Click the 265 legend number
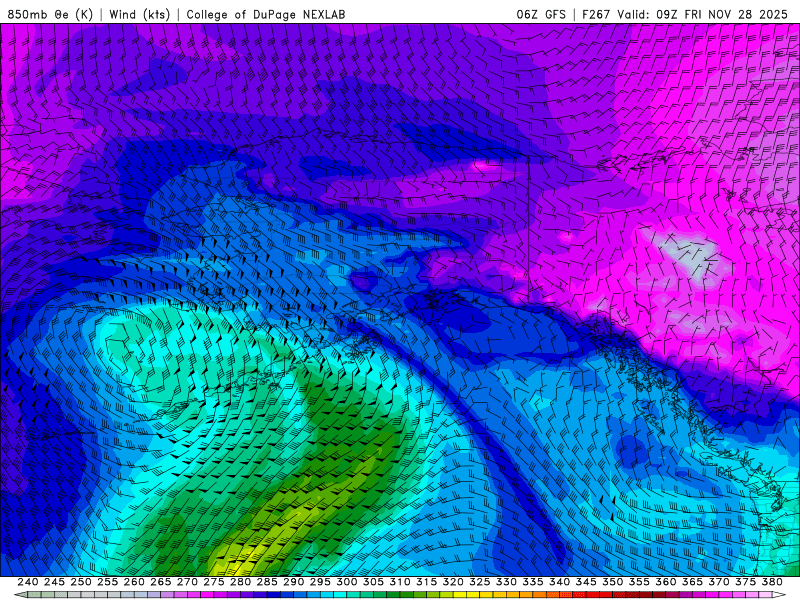This screenshot has width=800, height=600. (160, 582)
